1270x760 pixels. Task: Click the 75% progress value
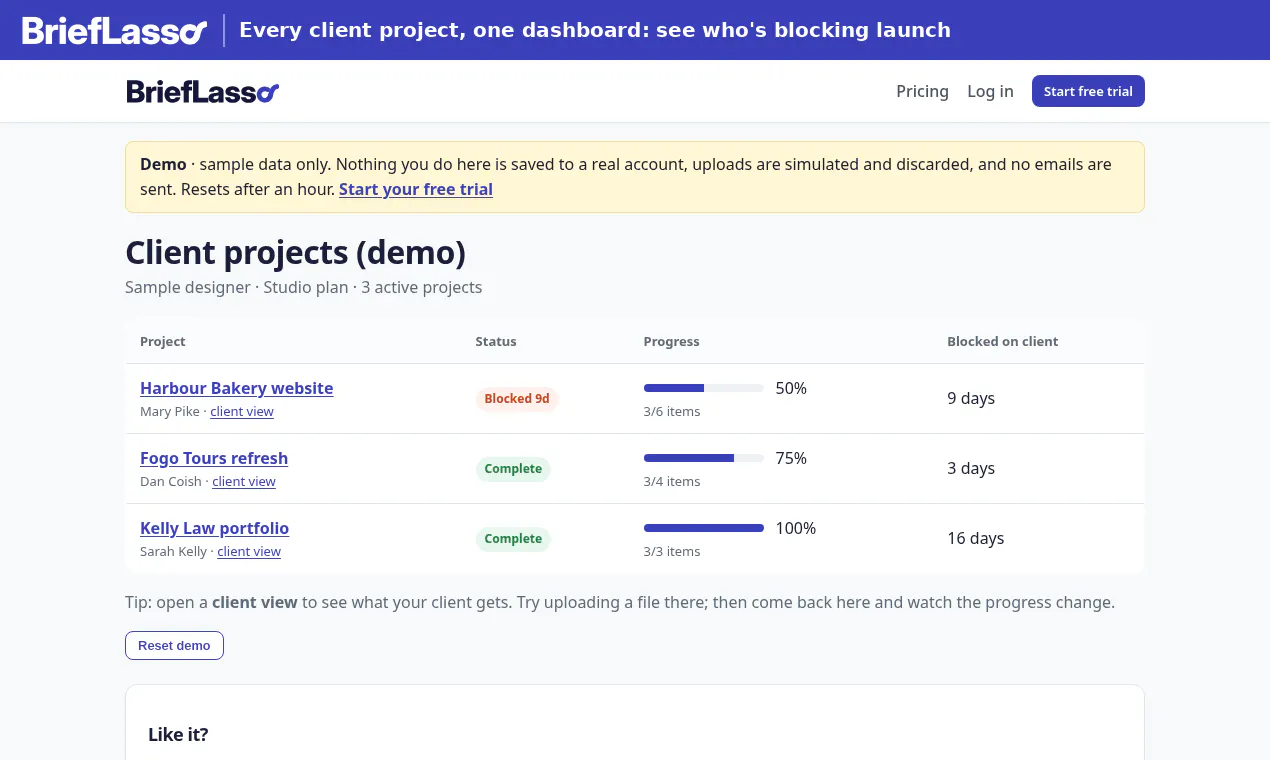tap(791, 458)
